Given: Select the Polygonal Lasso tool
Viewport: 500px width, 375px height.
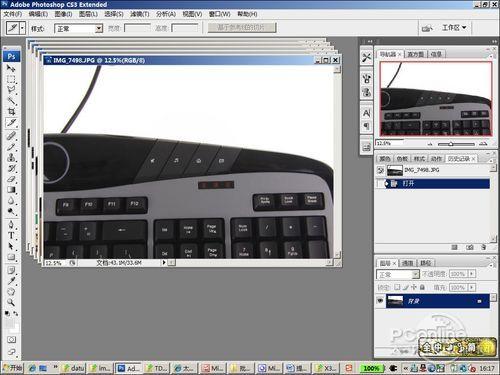Looking at the screenshot, I should tap(11, 90).
